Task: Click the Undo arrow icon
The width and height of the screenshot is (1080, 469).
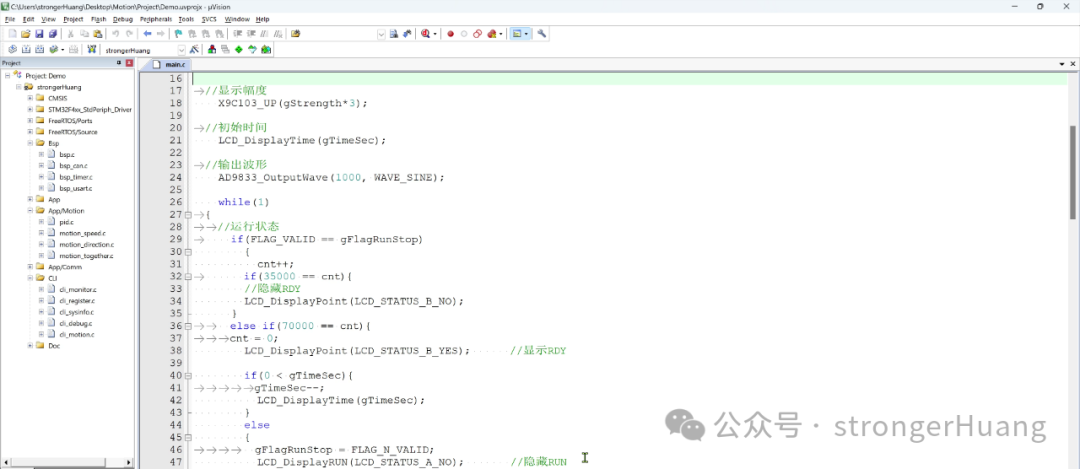Action: (x=115, y=33)
